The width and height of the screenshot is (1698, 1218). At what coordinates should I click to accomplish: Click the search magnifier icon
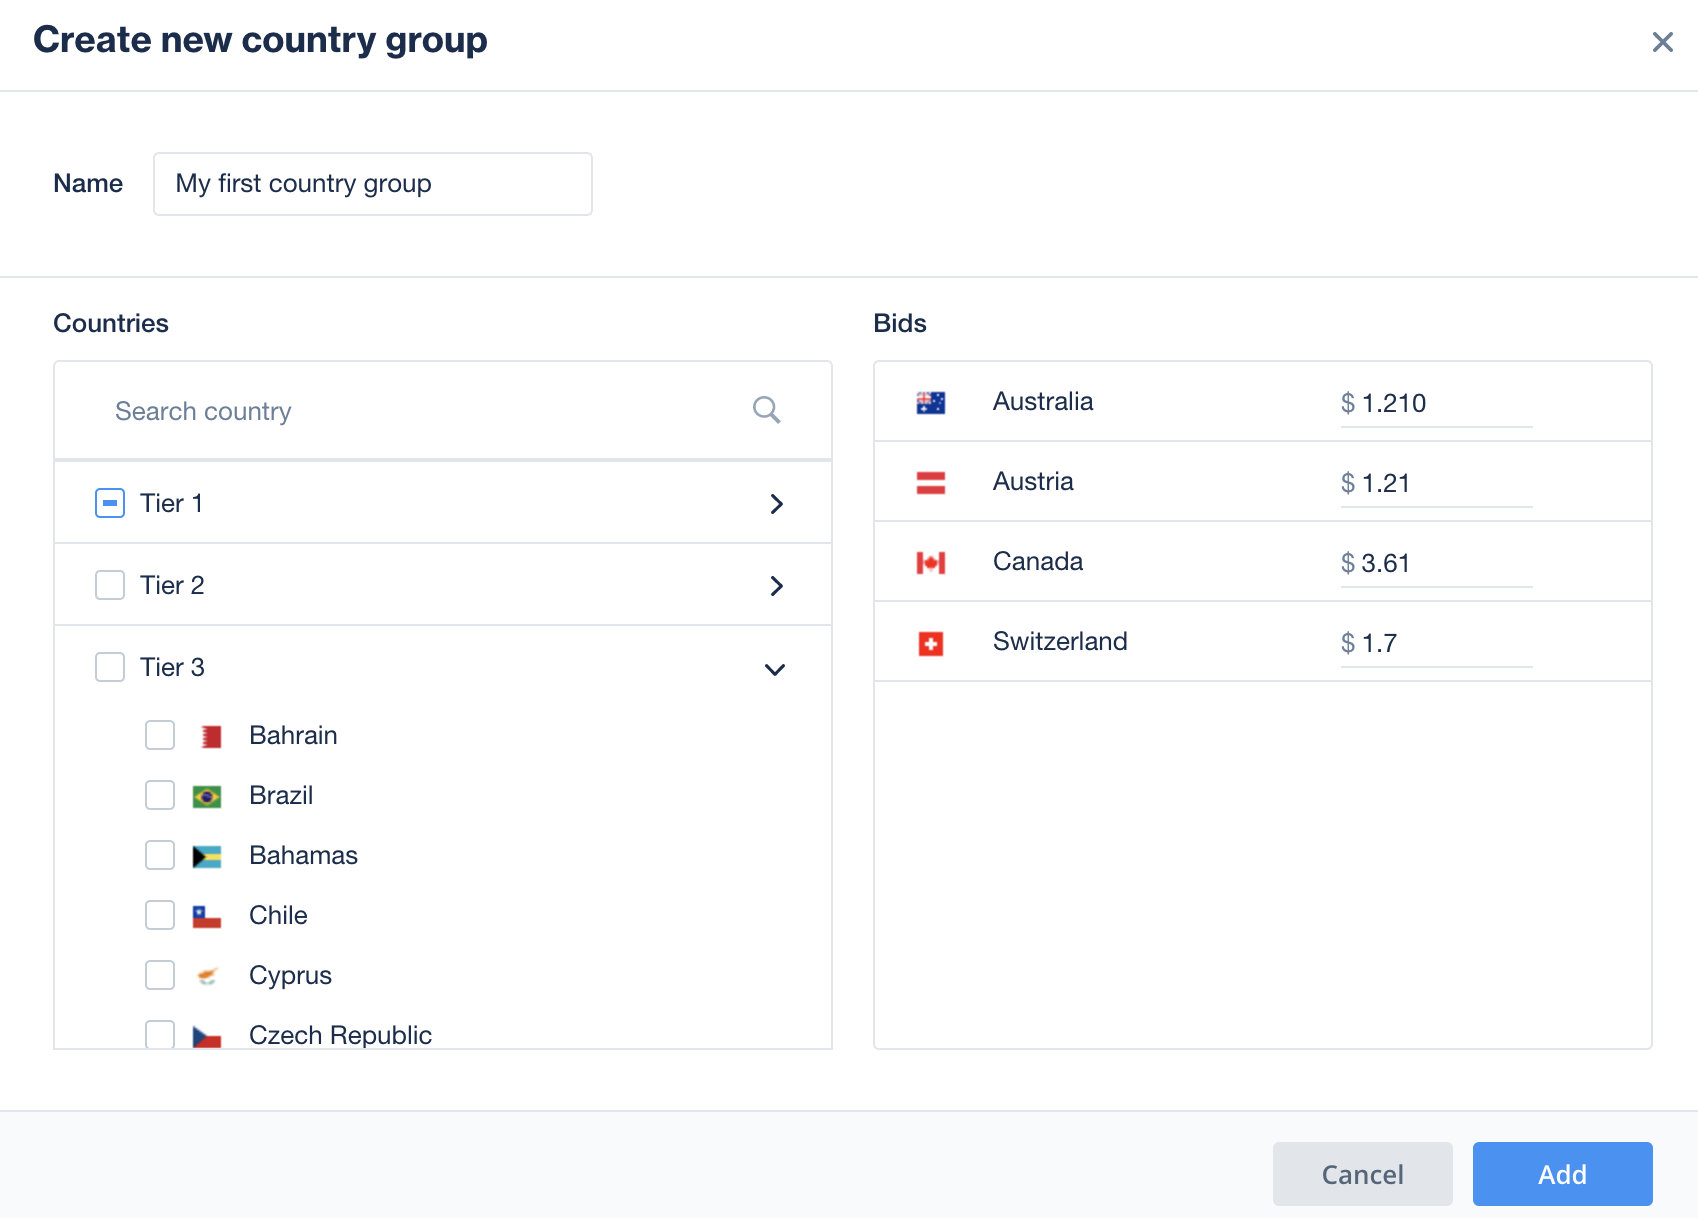tap(766, 410)
